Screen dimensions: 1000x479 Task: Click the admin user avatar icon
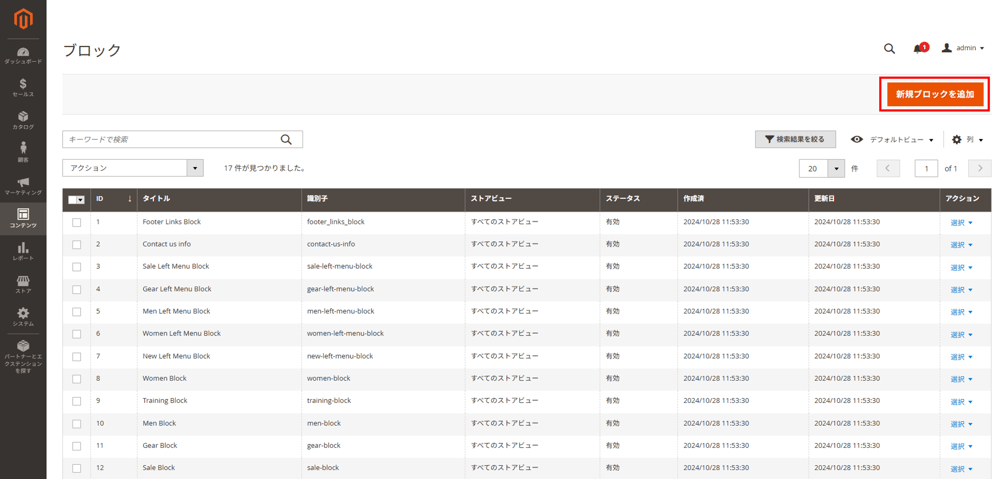point(946,48)
